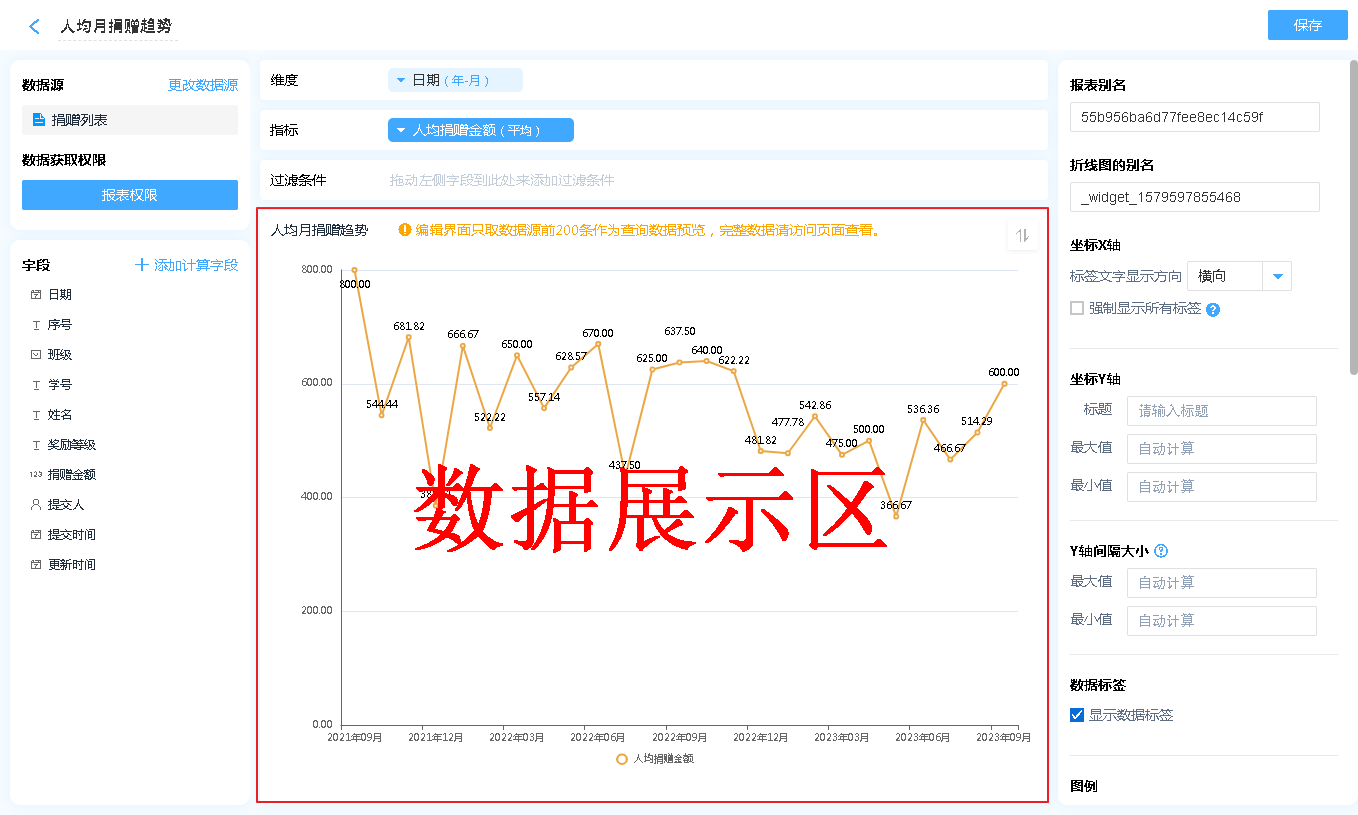Viewport: 1358px width, 815px height.
Task: Click the person icon beside 提交人 field
Action: pos(36,505)
